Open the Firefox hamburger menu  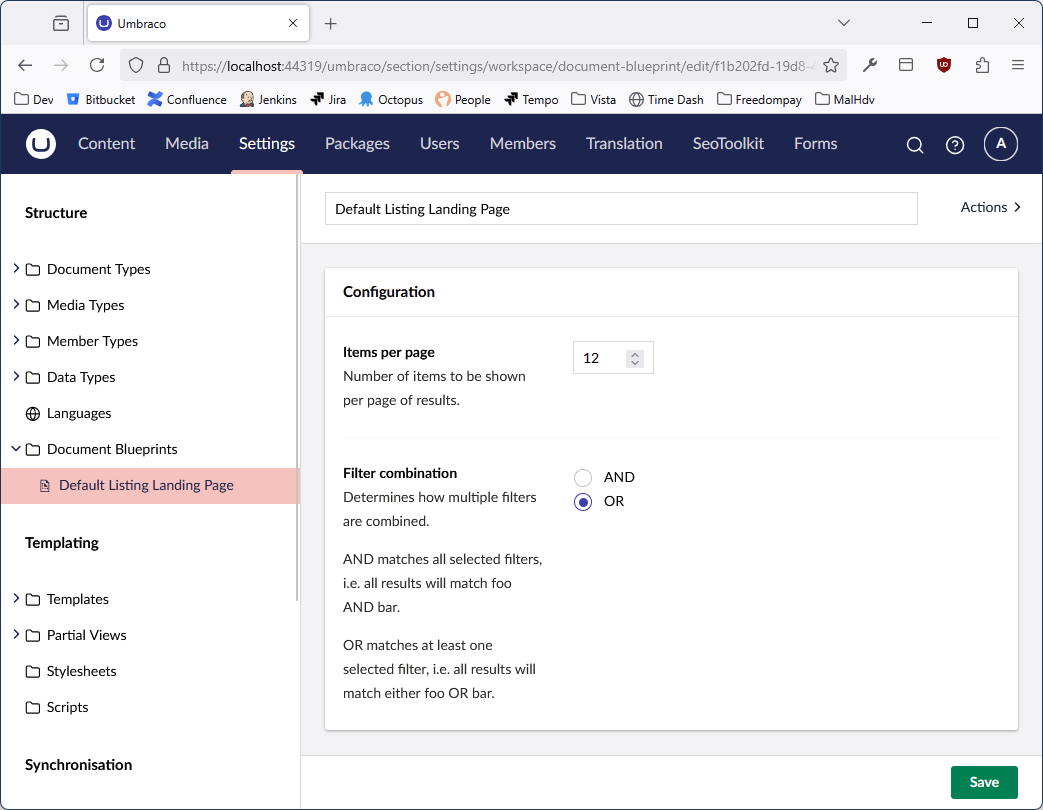[x=1018, y=65]
